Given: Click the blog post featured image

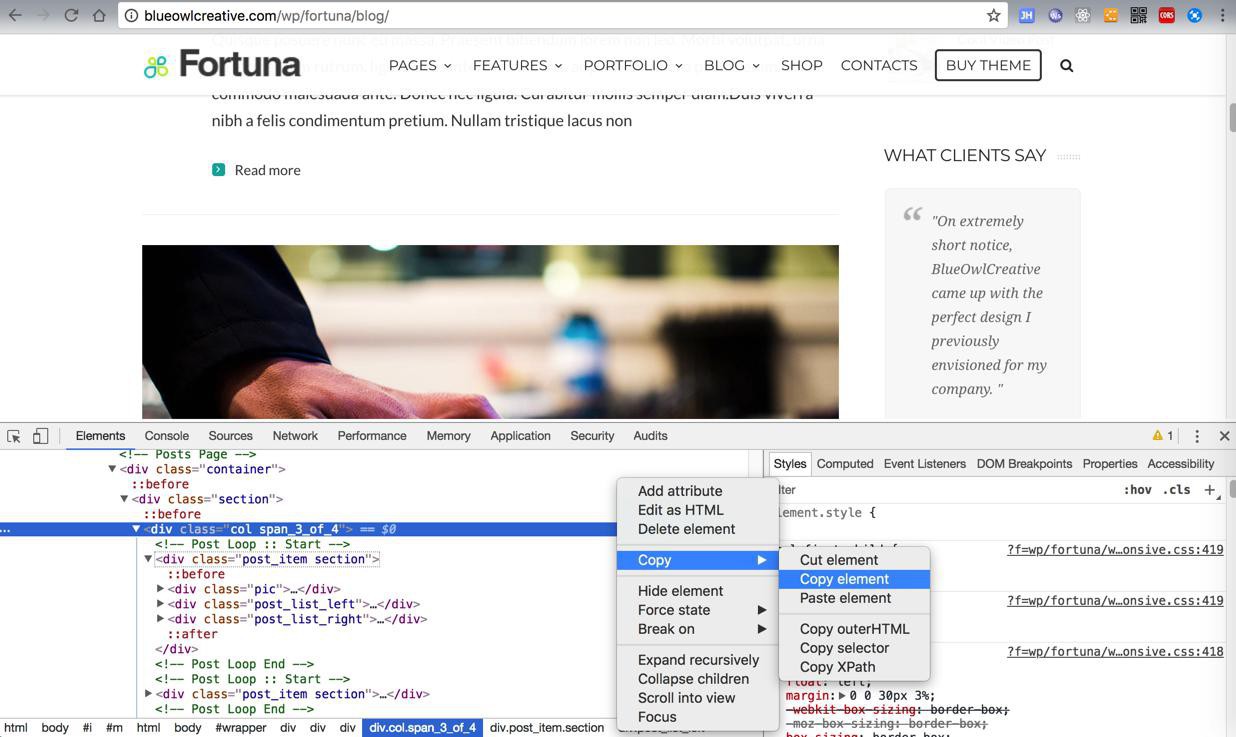Looking at the screenshot, I should tap(490, 332).
